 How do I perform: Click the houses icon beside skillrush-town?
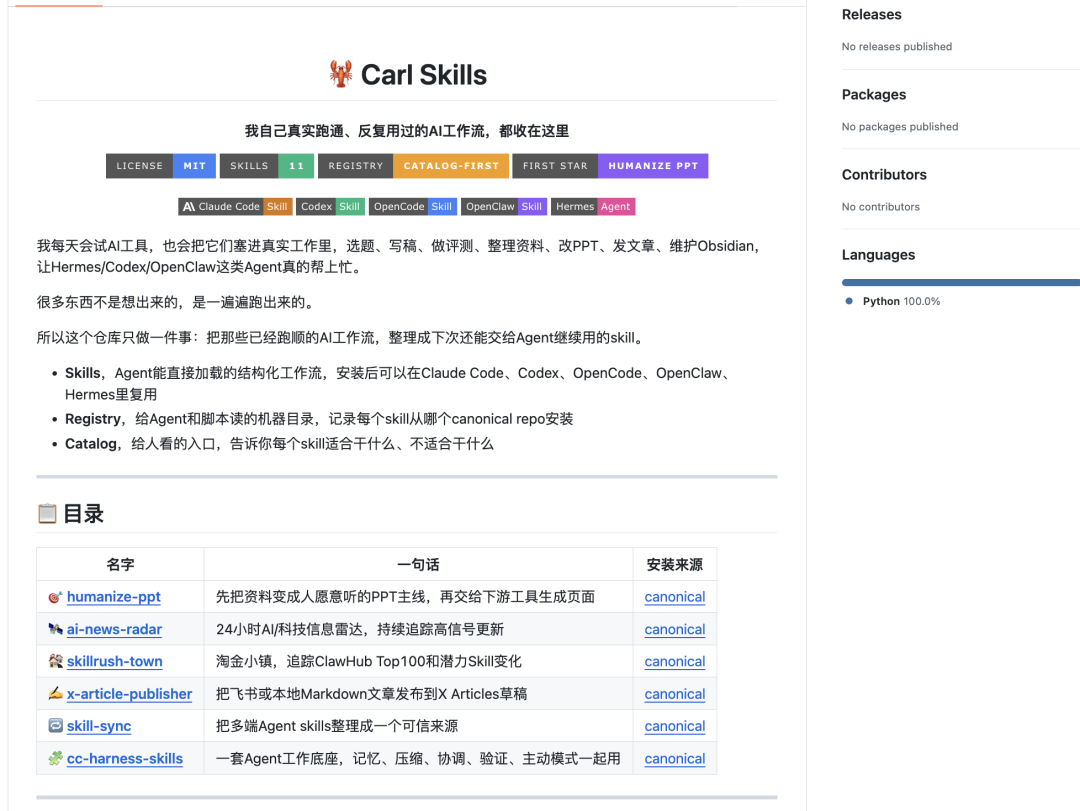[56, 661]
